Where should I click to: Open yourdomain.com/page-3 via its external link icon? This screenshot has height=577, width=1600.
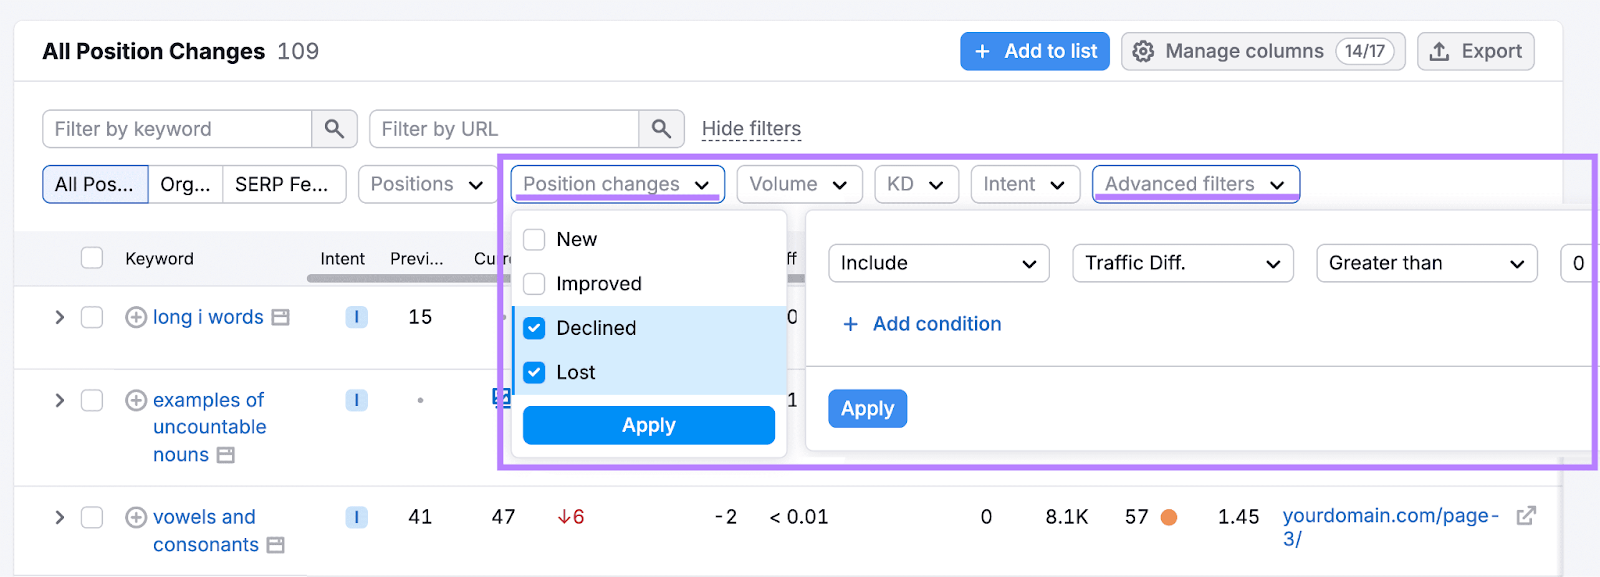(x=1525, y=515)
